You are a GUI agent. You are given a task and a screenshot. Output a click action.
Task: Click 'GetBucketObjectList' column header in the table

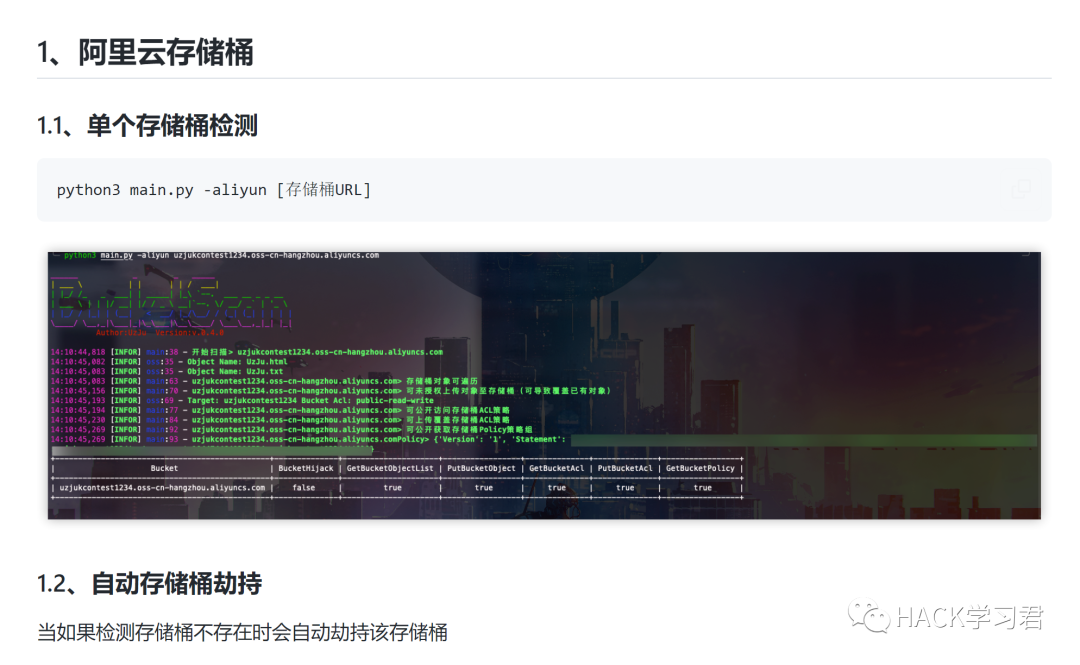point(390,468)
